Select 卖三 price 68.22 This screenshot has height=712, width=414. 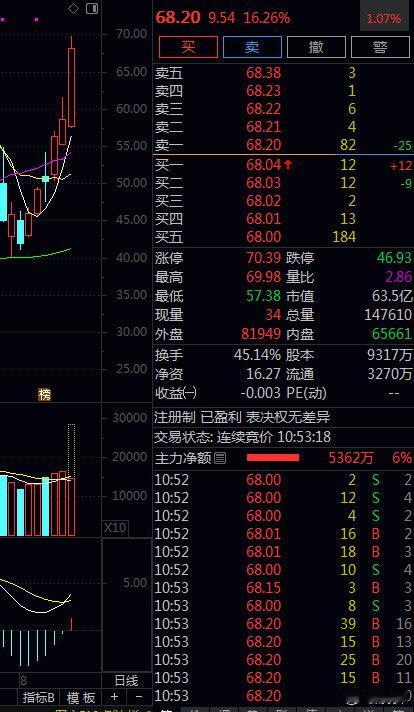tap(263, 109)
